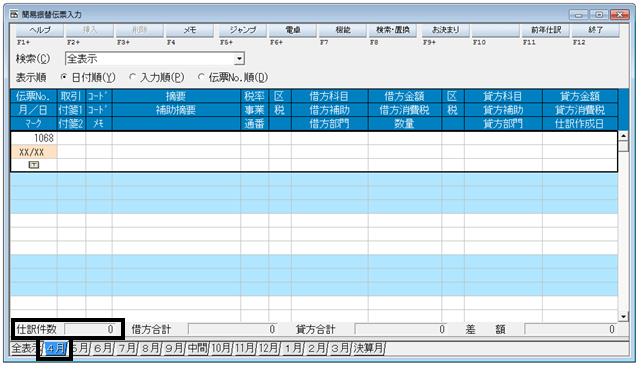Screen dimensions: 642x370
Task: Switch to the 11月 tab
Action: 245,349
